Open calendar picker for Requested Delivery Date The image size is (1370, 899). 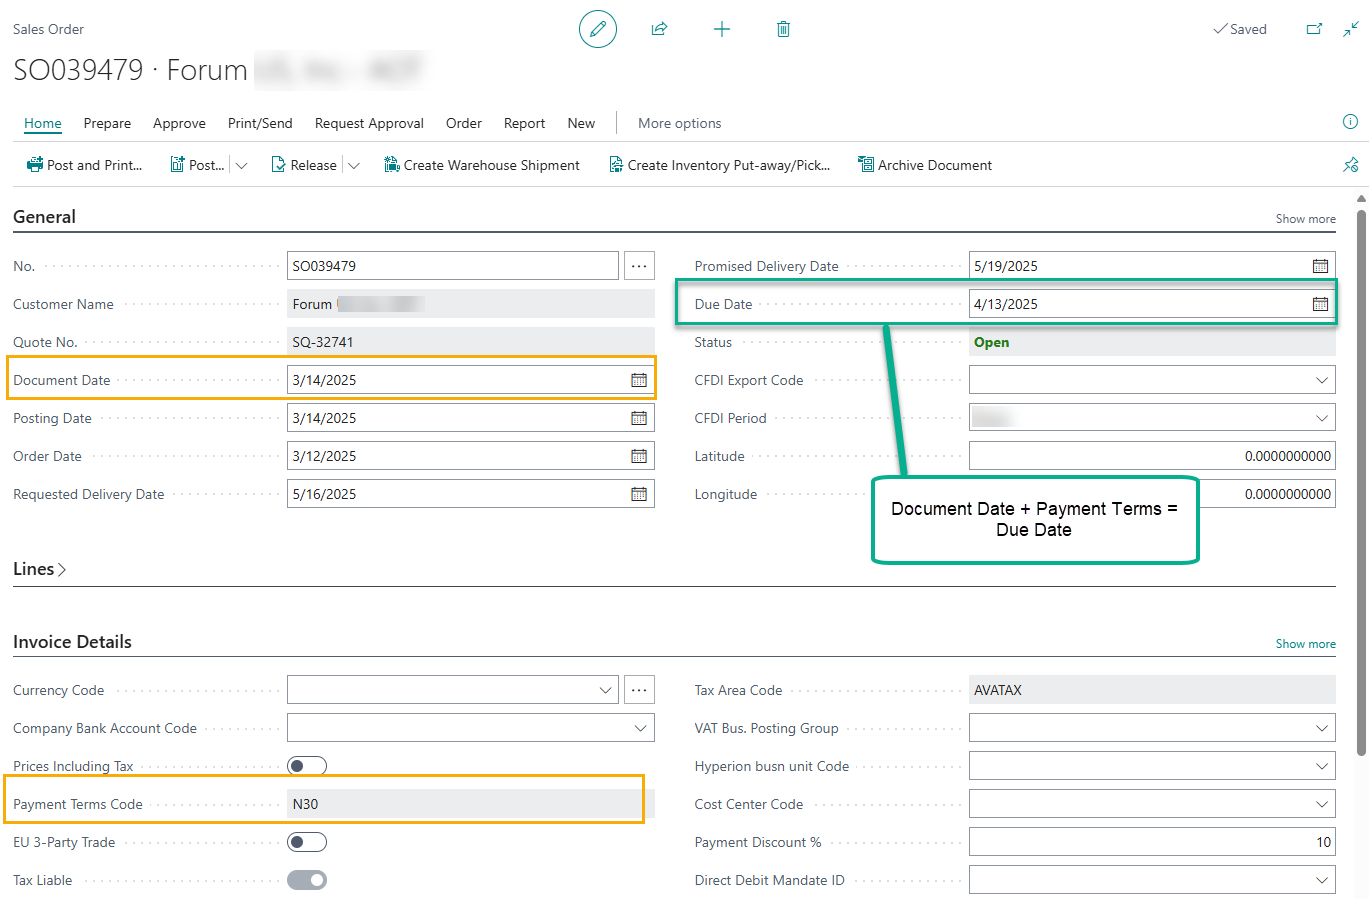(x=639, y=494)
